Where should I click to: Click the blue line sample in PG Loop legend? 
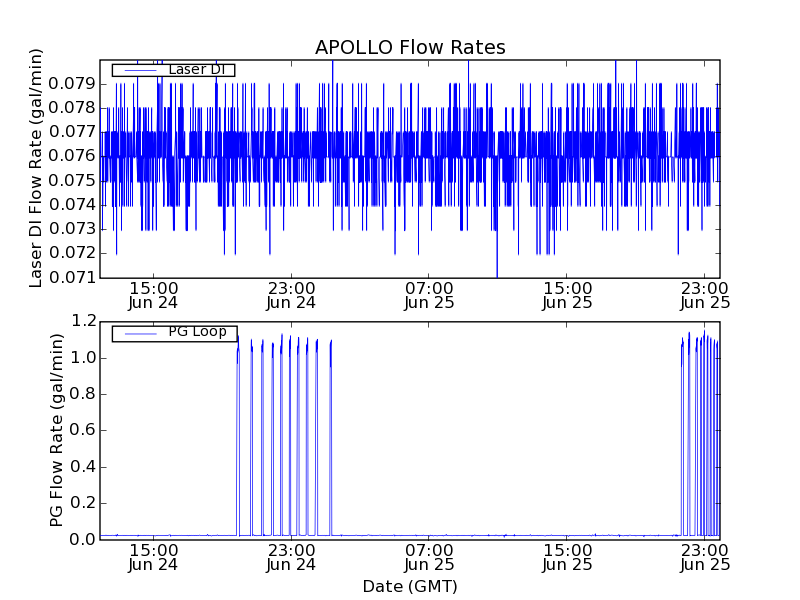point(140,333)
